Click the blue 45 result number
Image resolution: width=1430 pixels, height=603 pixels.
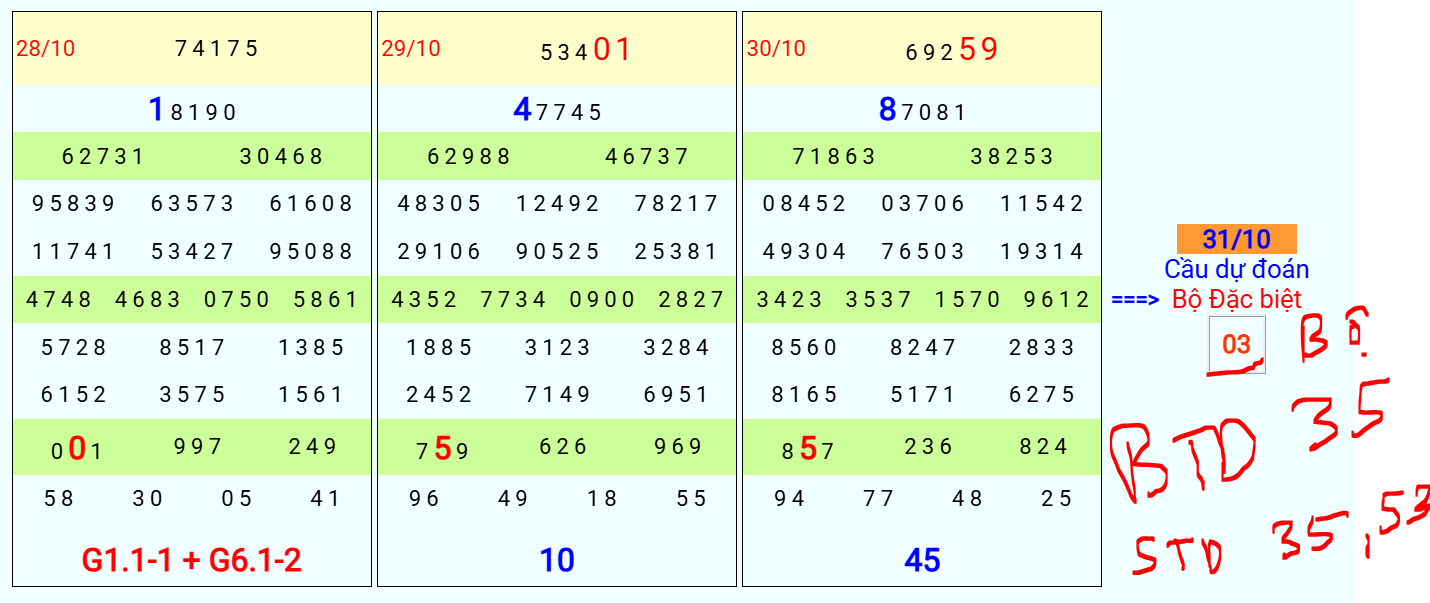[922, 561]
